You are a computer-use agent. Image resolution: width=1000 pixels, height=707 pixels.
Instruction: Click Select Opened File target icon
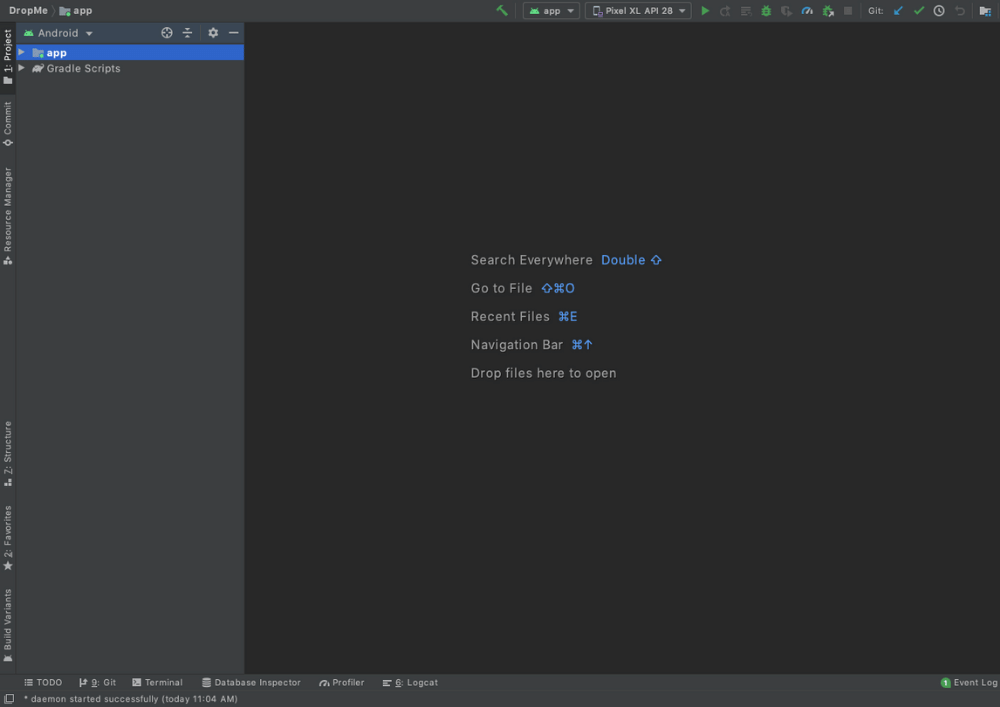[166, 33]
